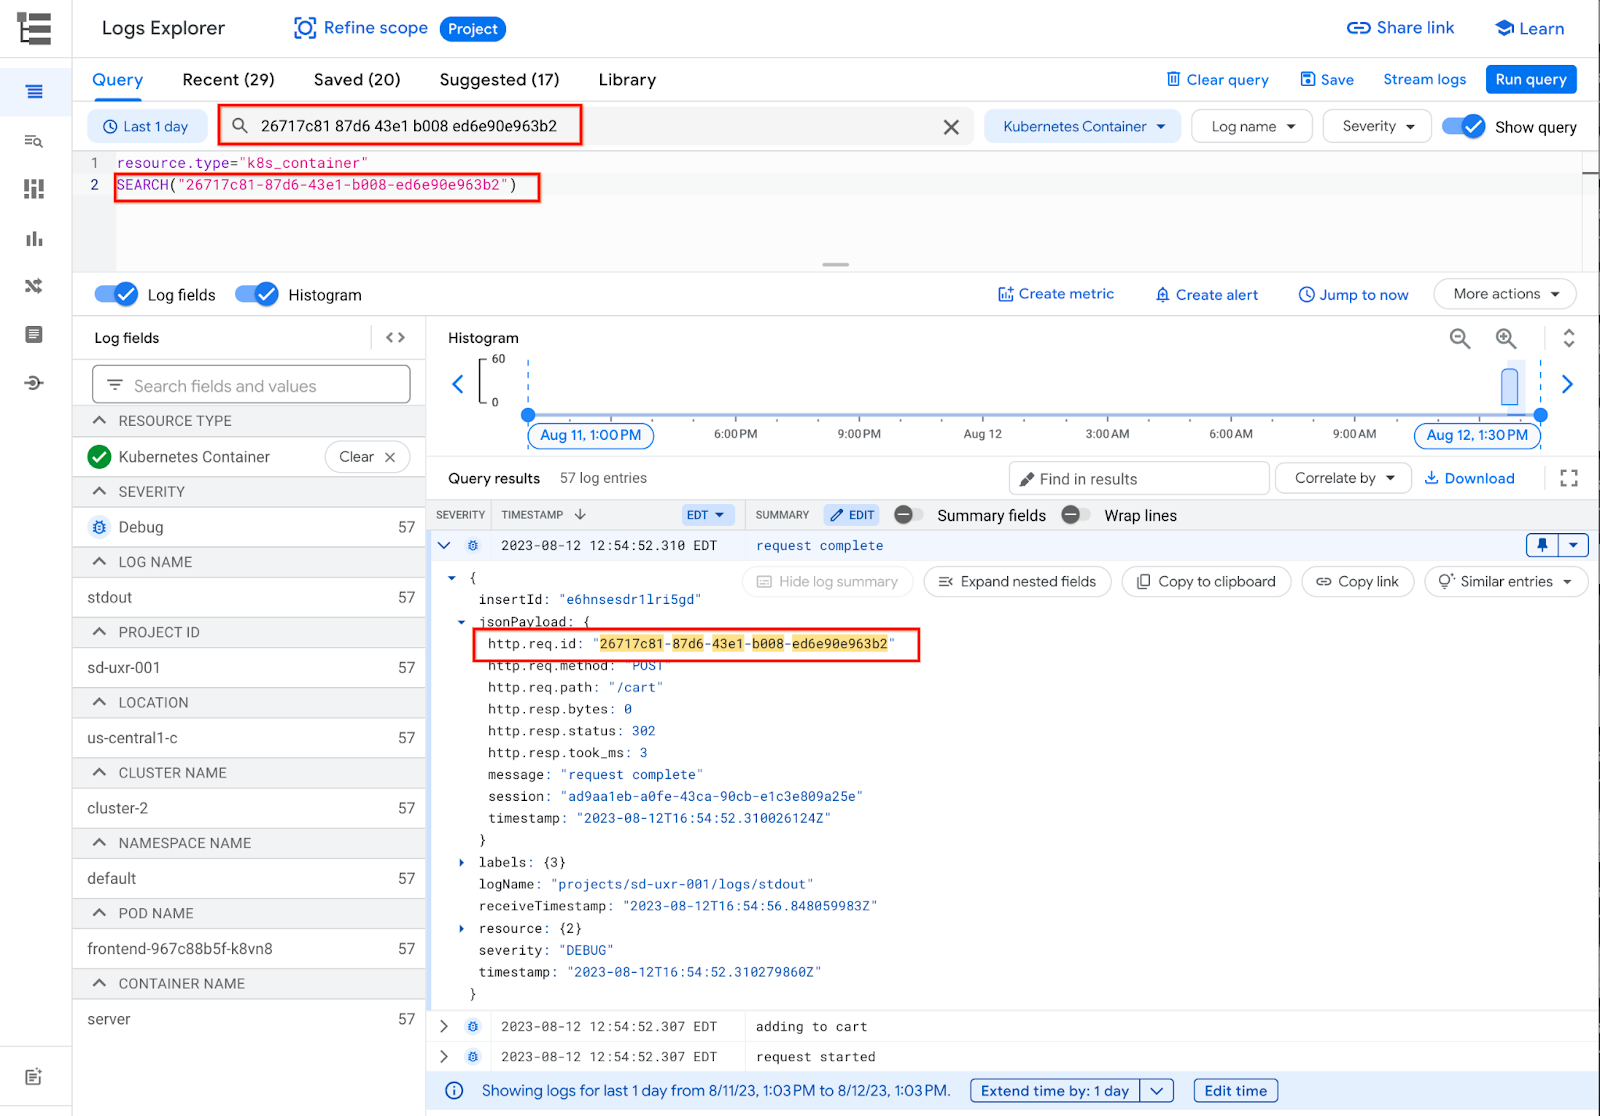The image size is (1600, 1116).
Task: Toggle the Show query switch
Action: point(1464,127)
